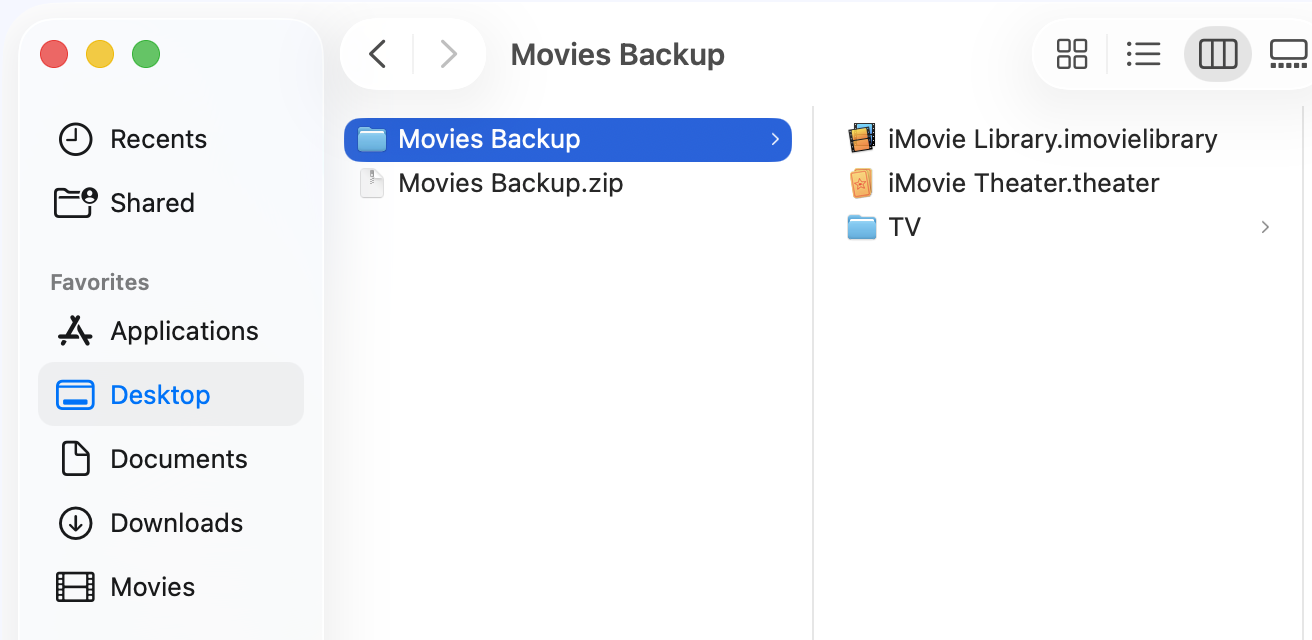Select the TV folder
Image resolution: width=1312 pixels, height=640 pixels.
tap(904, 227)
